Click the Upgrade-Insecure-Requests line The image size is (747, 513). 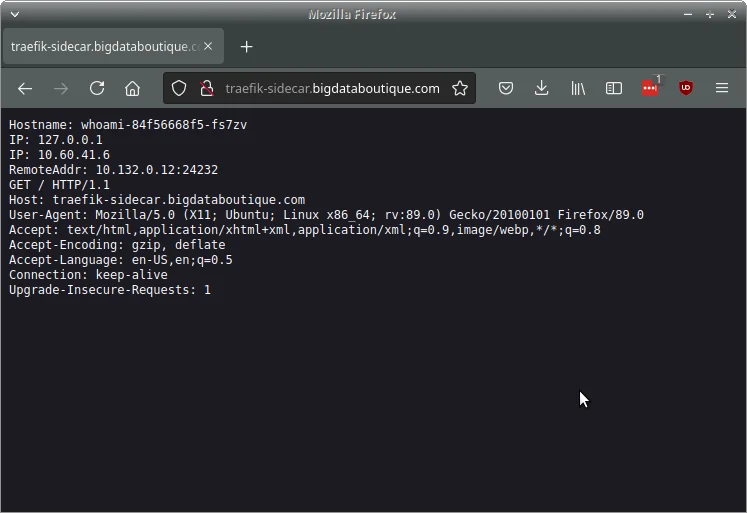click(110, 290)
